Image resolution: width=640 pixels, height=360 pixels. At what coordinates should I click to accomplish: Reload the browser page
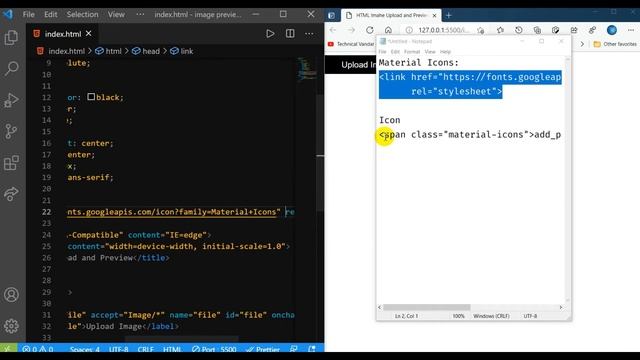coord(370,30)
